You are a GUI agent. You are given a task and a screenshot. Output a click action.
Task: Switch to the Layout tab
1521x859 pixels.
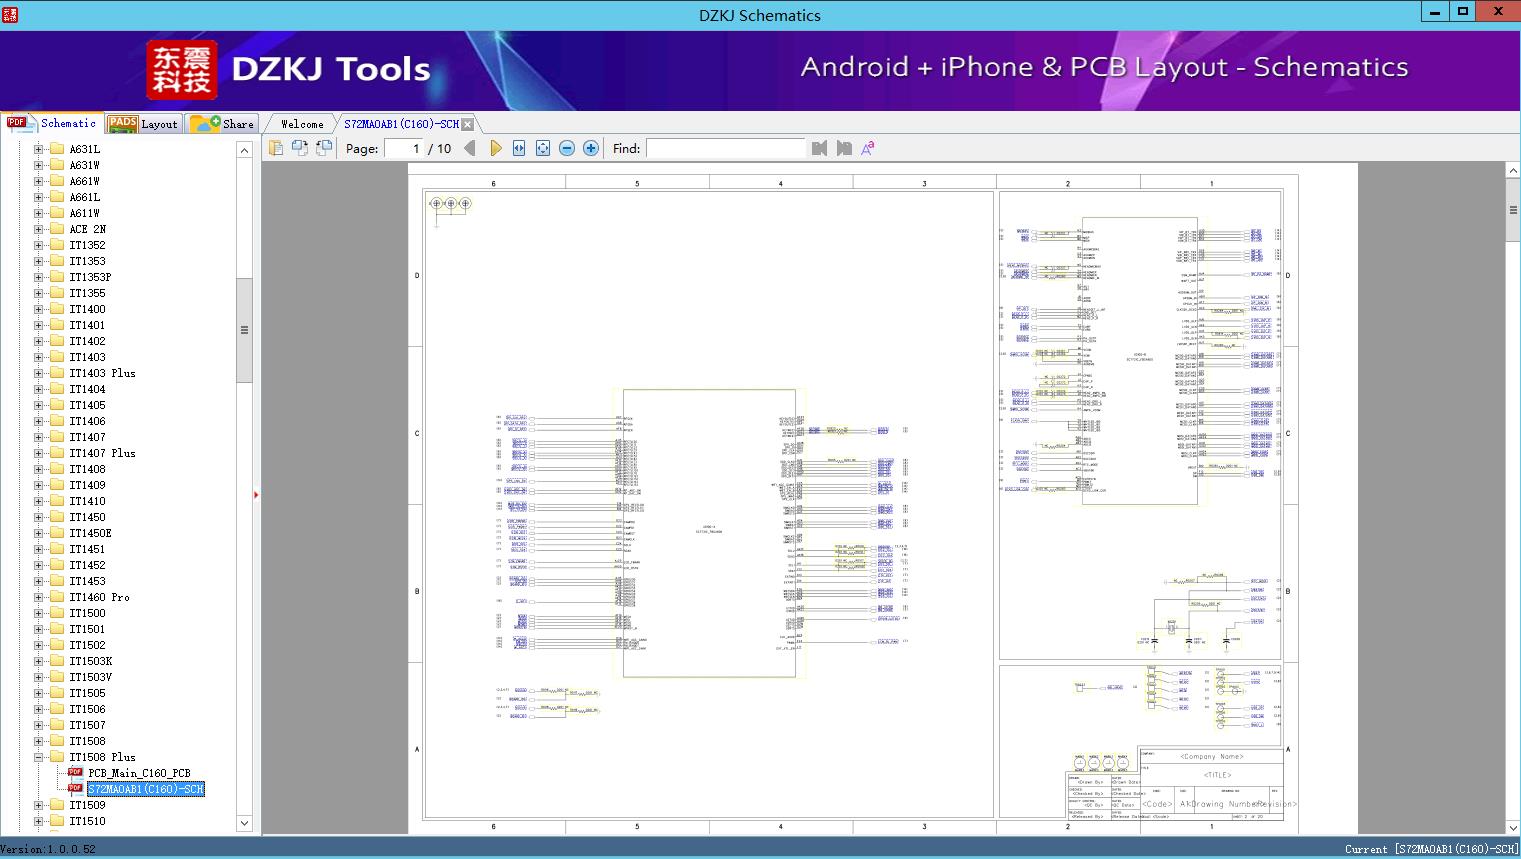click(x=143, y=124)
